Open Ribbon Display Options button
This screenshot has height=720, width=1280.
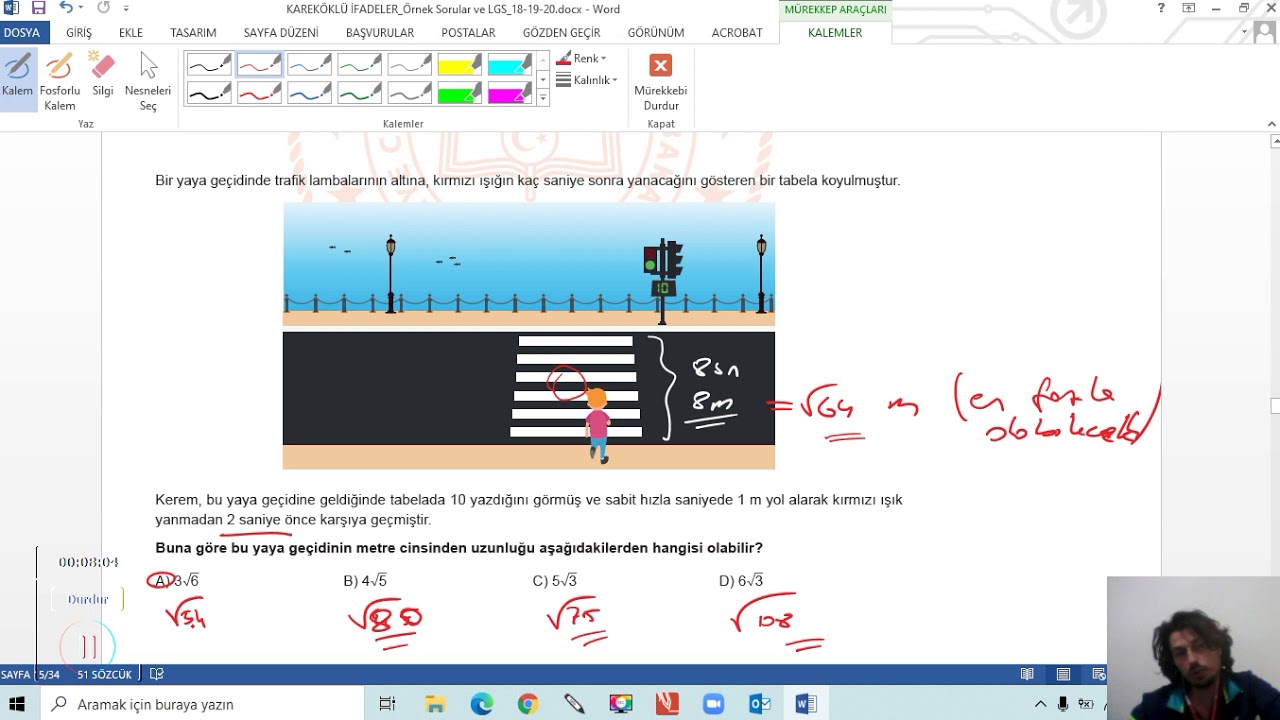pos(1188,8)
